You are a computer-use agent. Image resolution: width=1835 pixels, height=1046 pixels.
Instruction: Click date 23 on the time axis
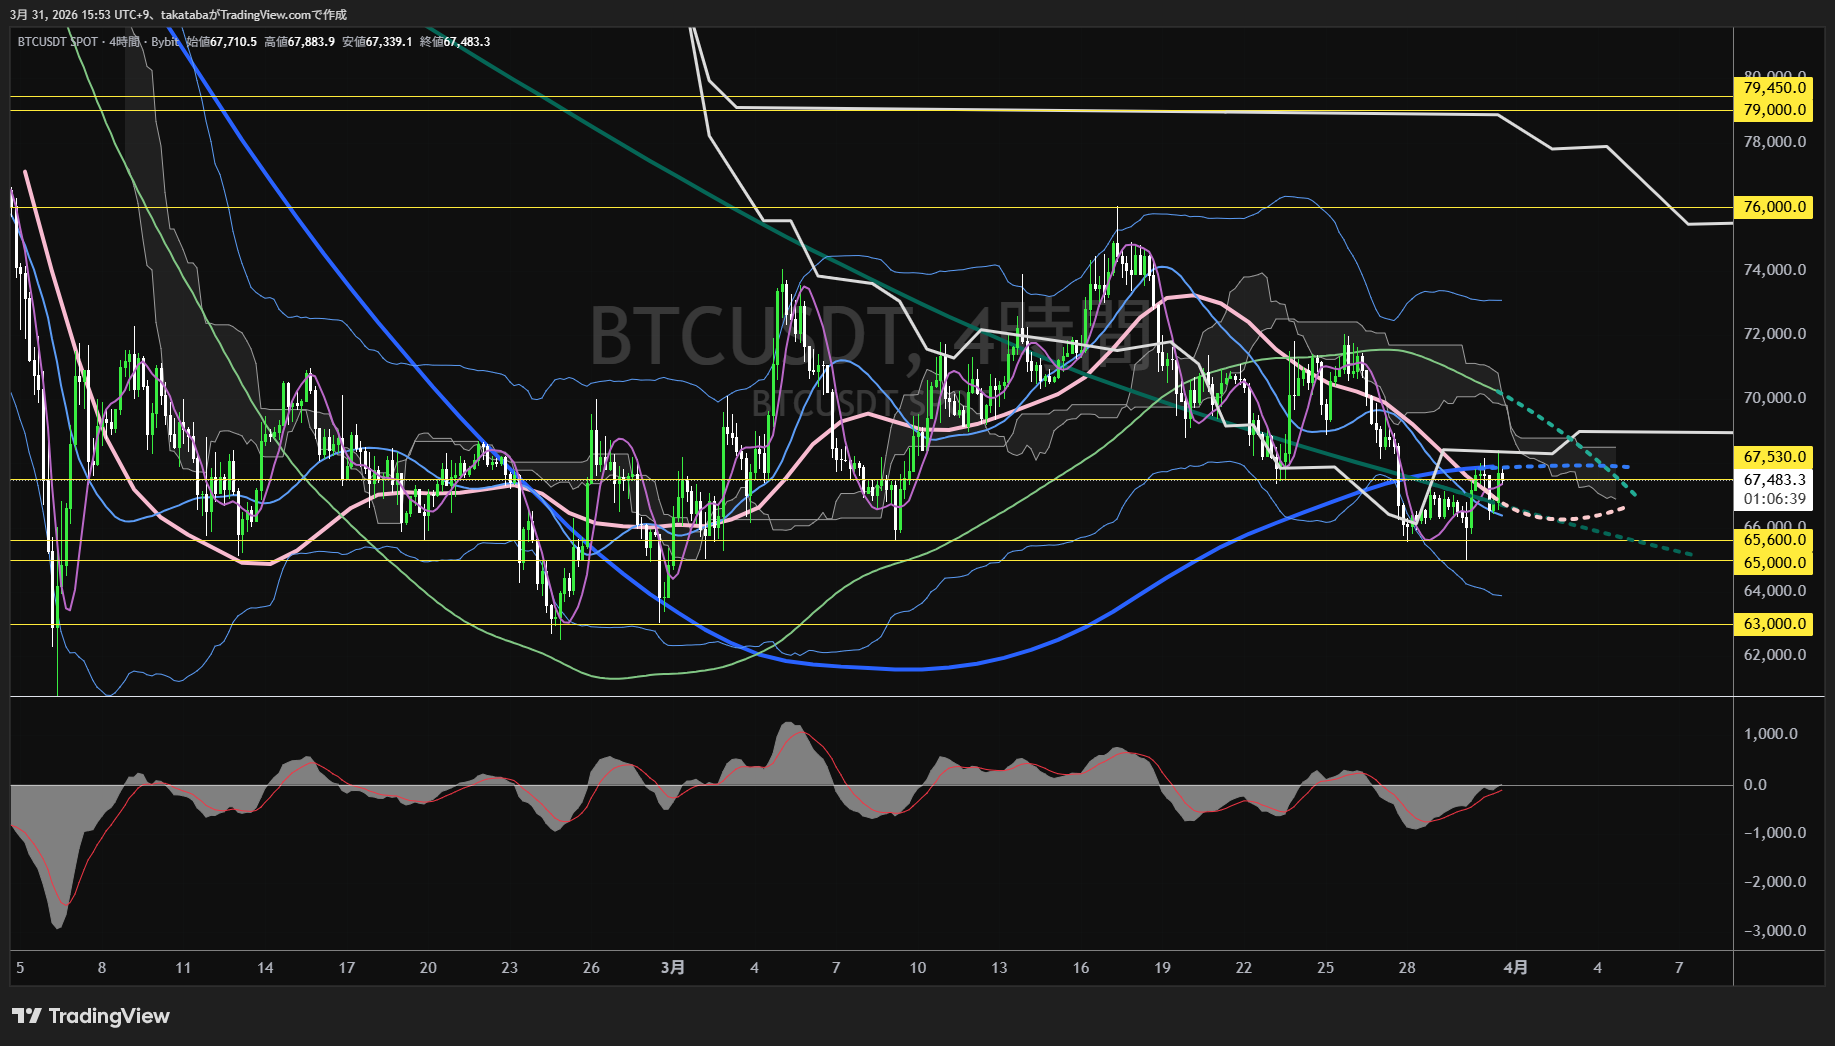tap(509, 967)
